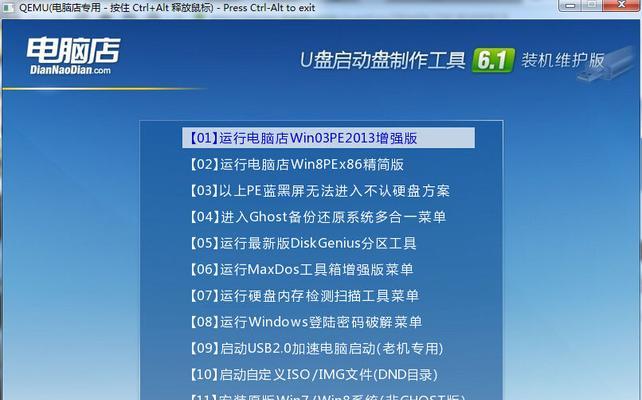
Task: Select [09] USB2.0 accelerated boot entry
Action: (x=316, y=348)
